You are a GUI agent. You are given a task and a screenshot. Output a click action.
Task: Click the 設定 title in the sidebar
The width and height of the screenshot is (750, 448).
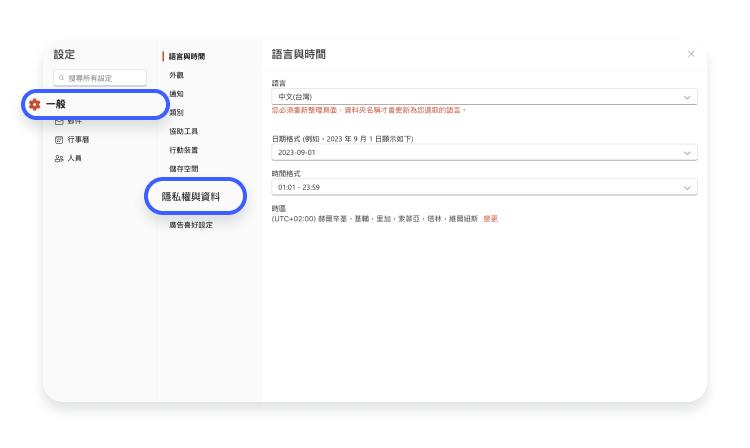[x=64, y=54]
